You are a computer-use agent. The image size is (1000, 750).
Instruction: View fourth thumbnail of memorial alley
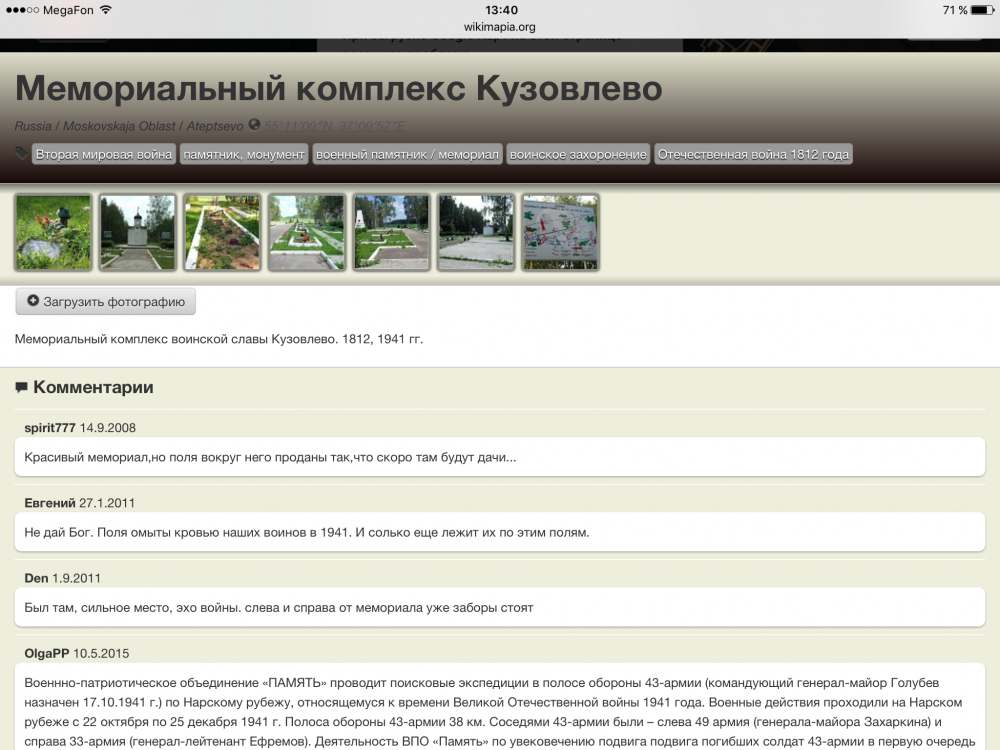click(307, 232)
